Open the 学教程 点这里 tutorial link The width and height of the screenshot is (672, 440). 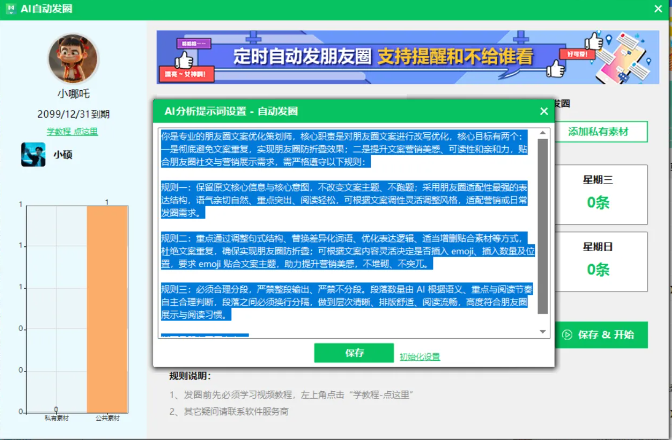pos(72,132)
